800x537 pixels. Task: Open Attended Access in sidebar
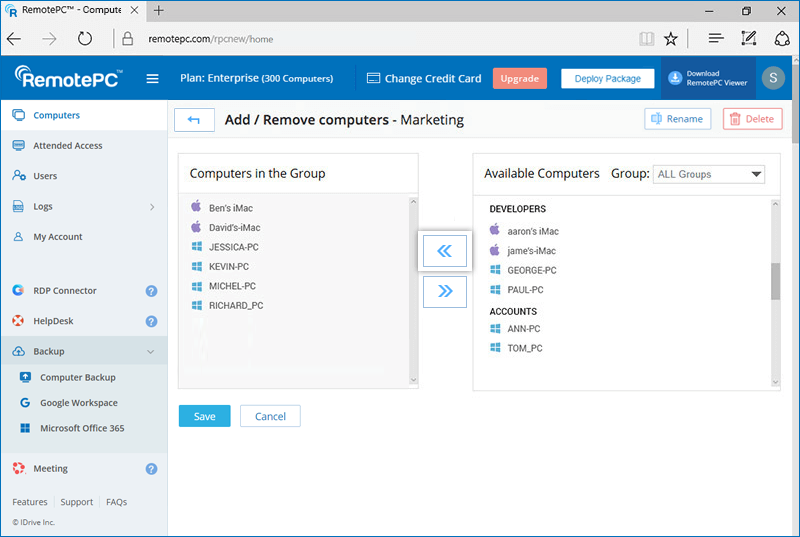(67, 146)
